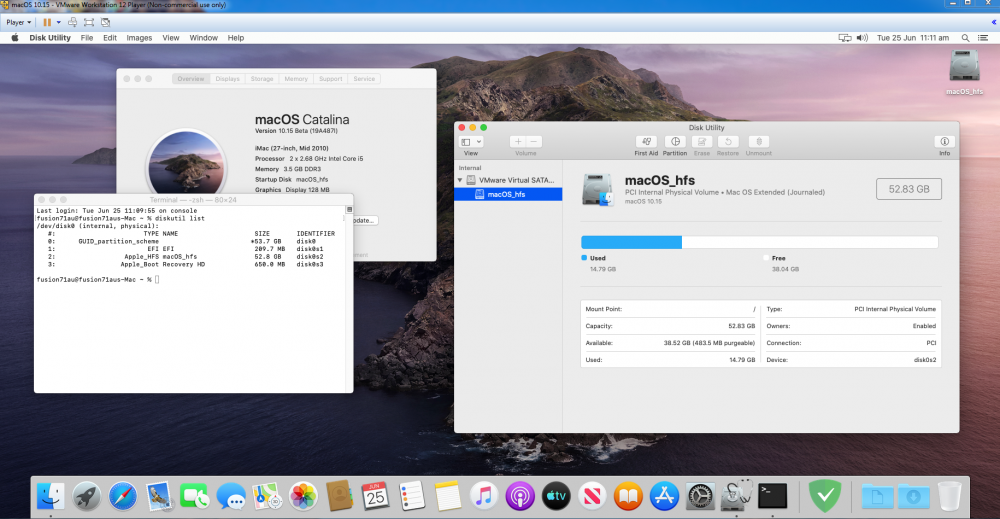
Task: Open Apple TV from the Dock
Action: tap(556, 495)
